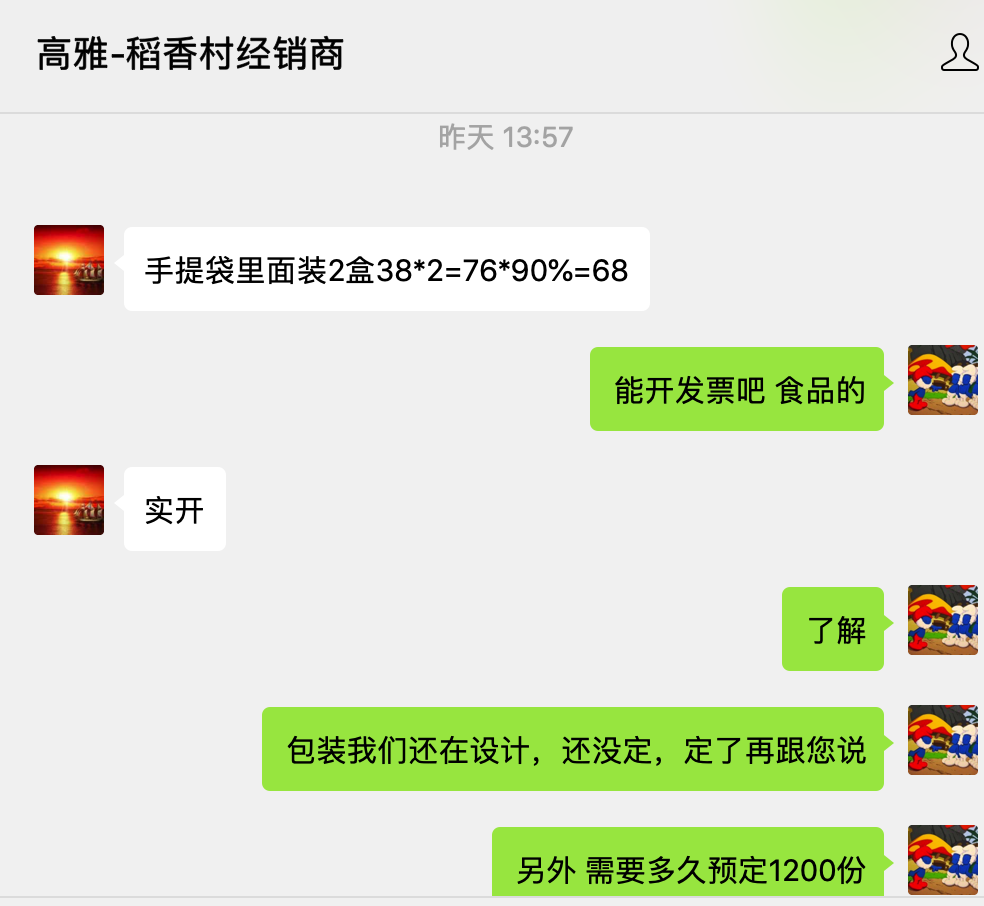
Task: Select the green bubble 能开发票吧 食品的
Action: click(737, 389)
